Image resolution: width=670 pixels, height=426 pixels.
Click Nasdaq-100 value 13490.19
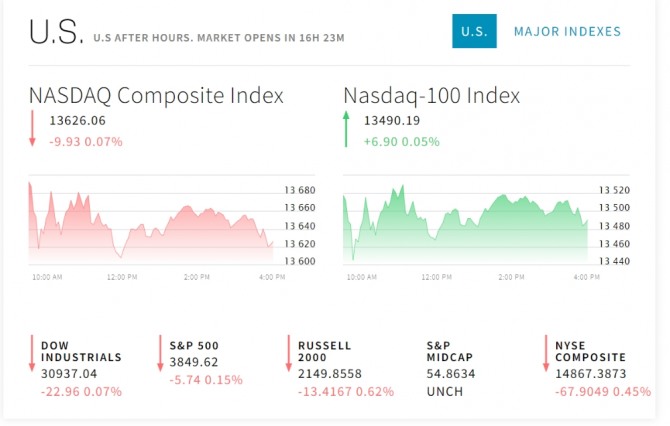(391, 121)
